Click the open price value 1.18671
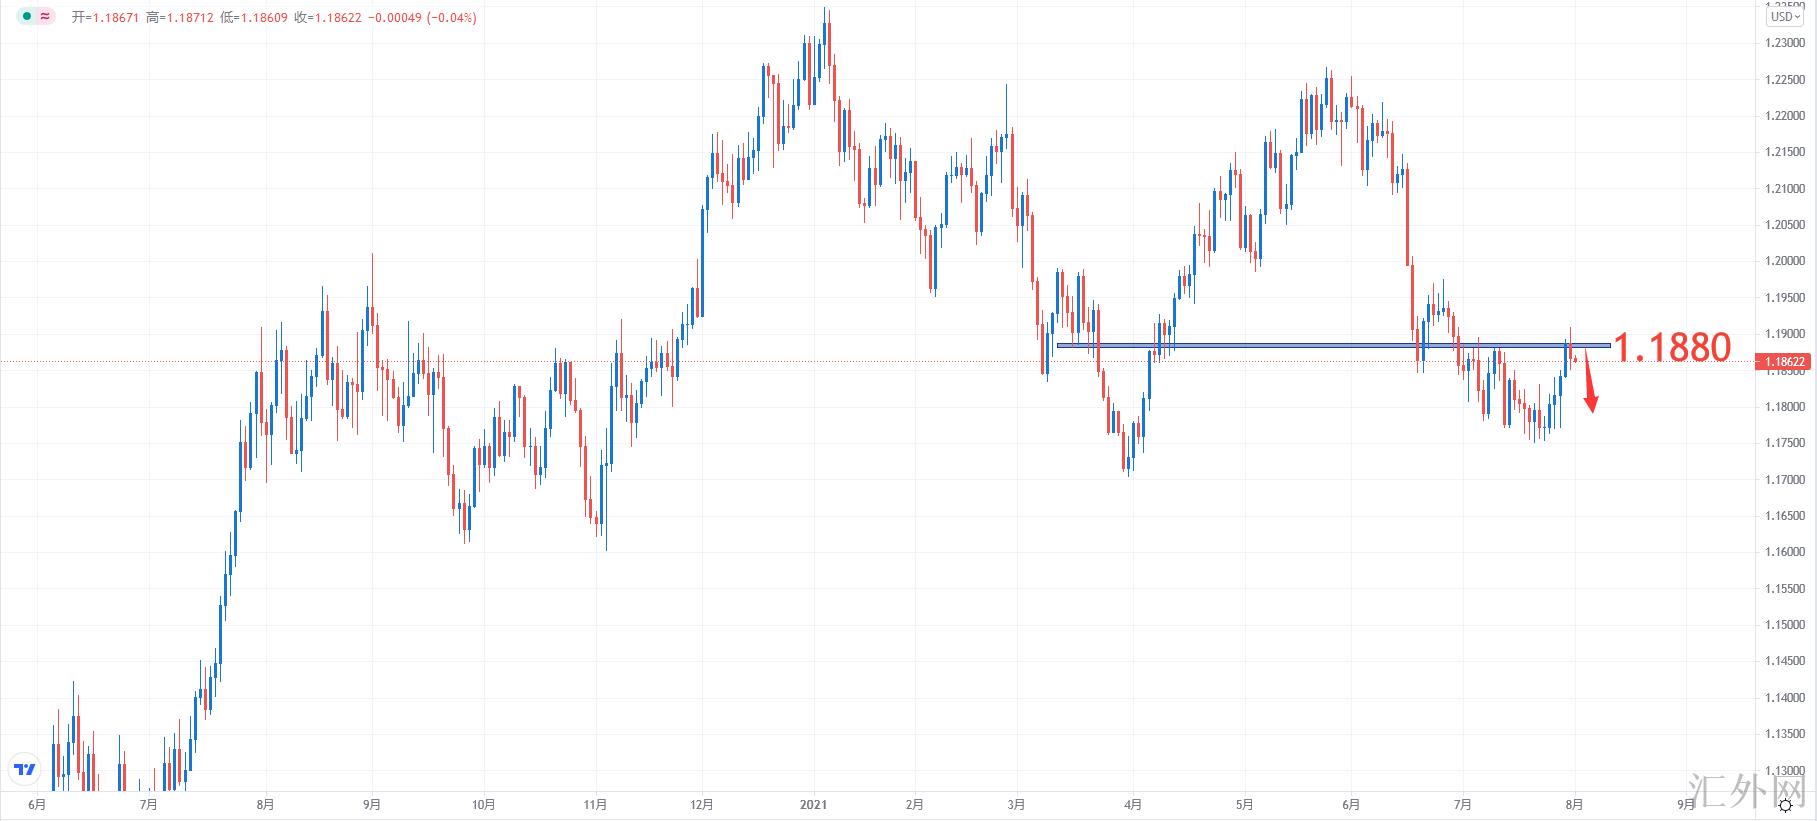The image size is (1817, 821). (116, 18)
